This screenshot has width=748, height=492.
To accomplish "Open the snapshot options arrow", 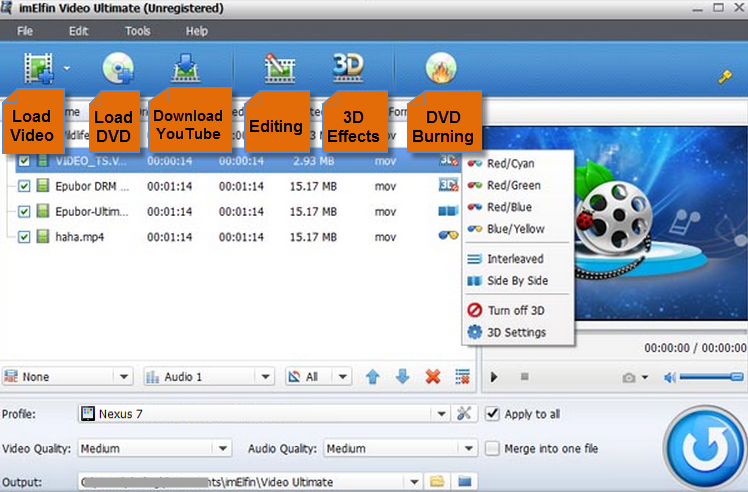I will tap(645, 377).
